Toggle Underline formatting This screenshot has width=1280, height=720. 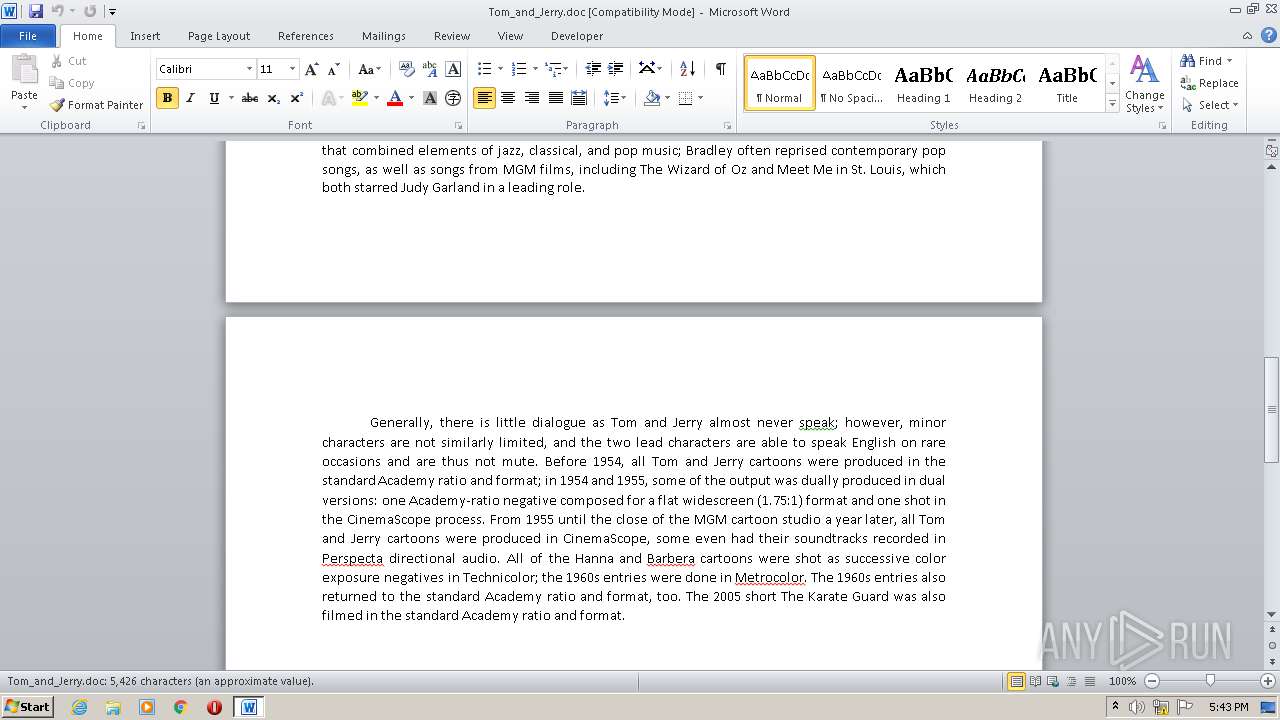pyautogui.click(x=214, y=98)
